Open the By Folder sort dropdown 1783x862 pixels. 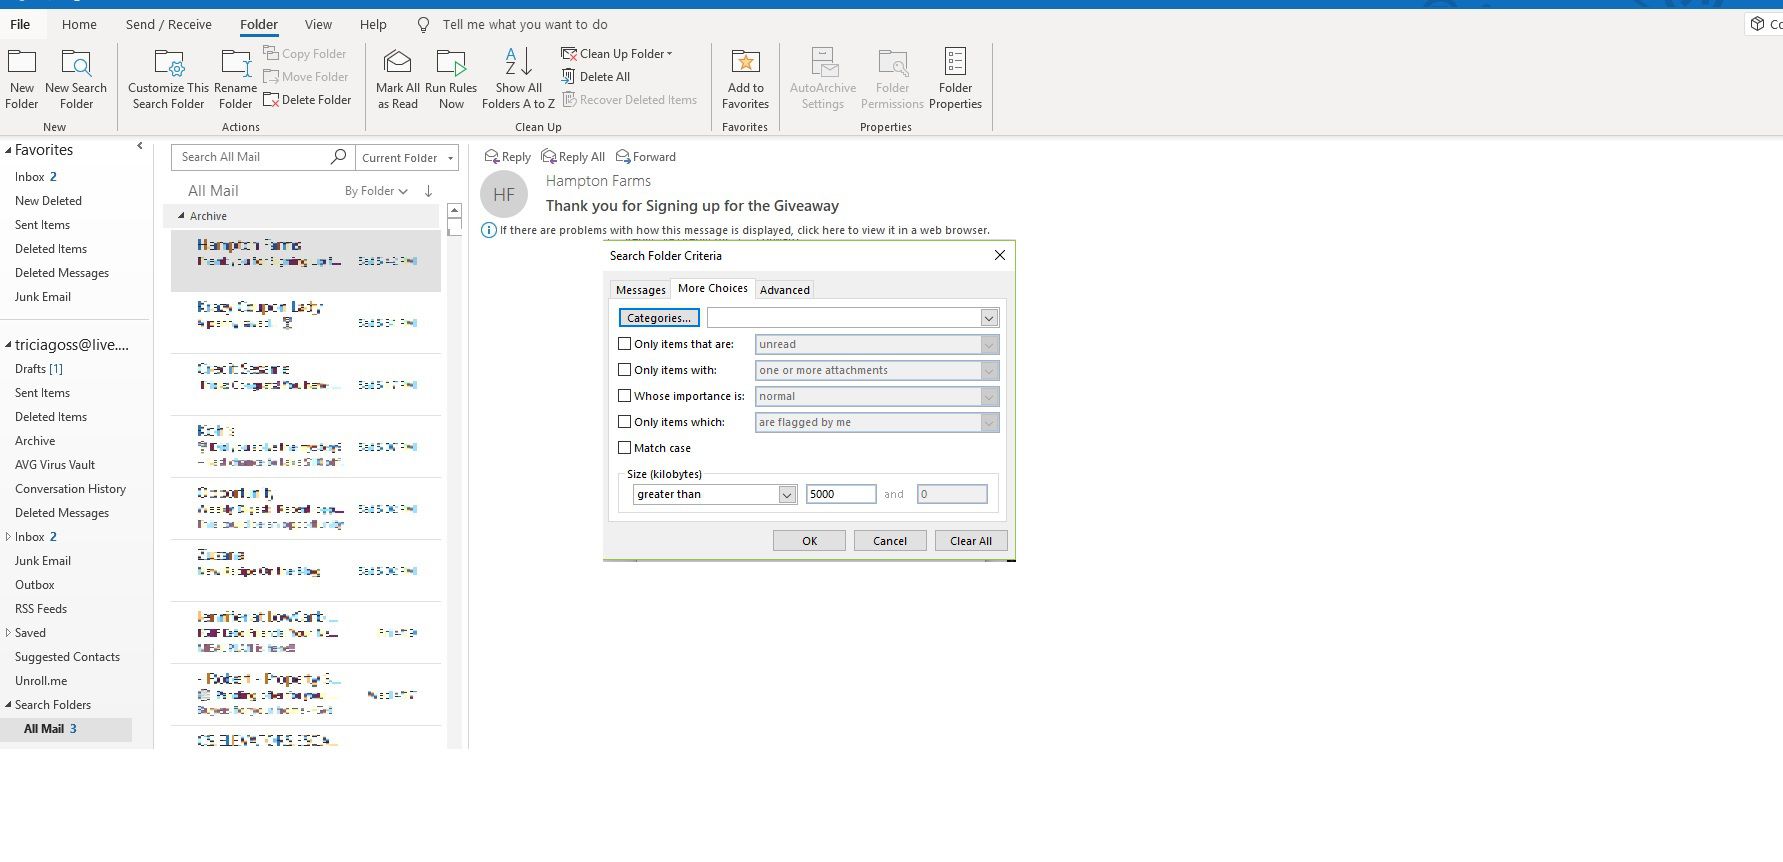pos(376,191)
